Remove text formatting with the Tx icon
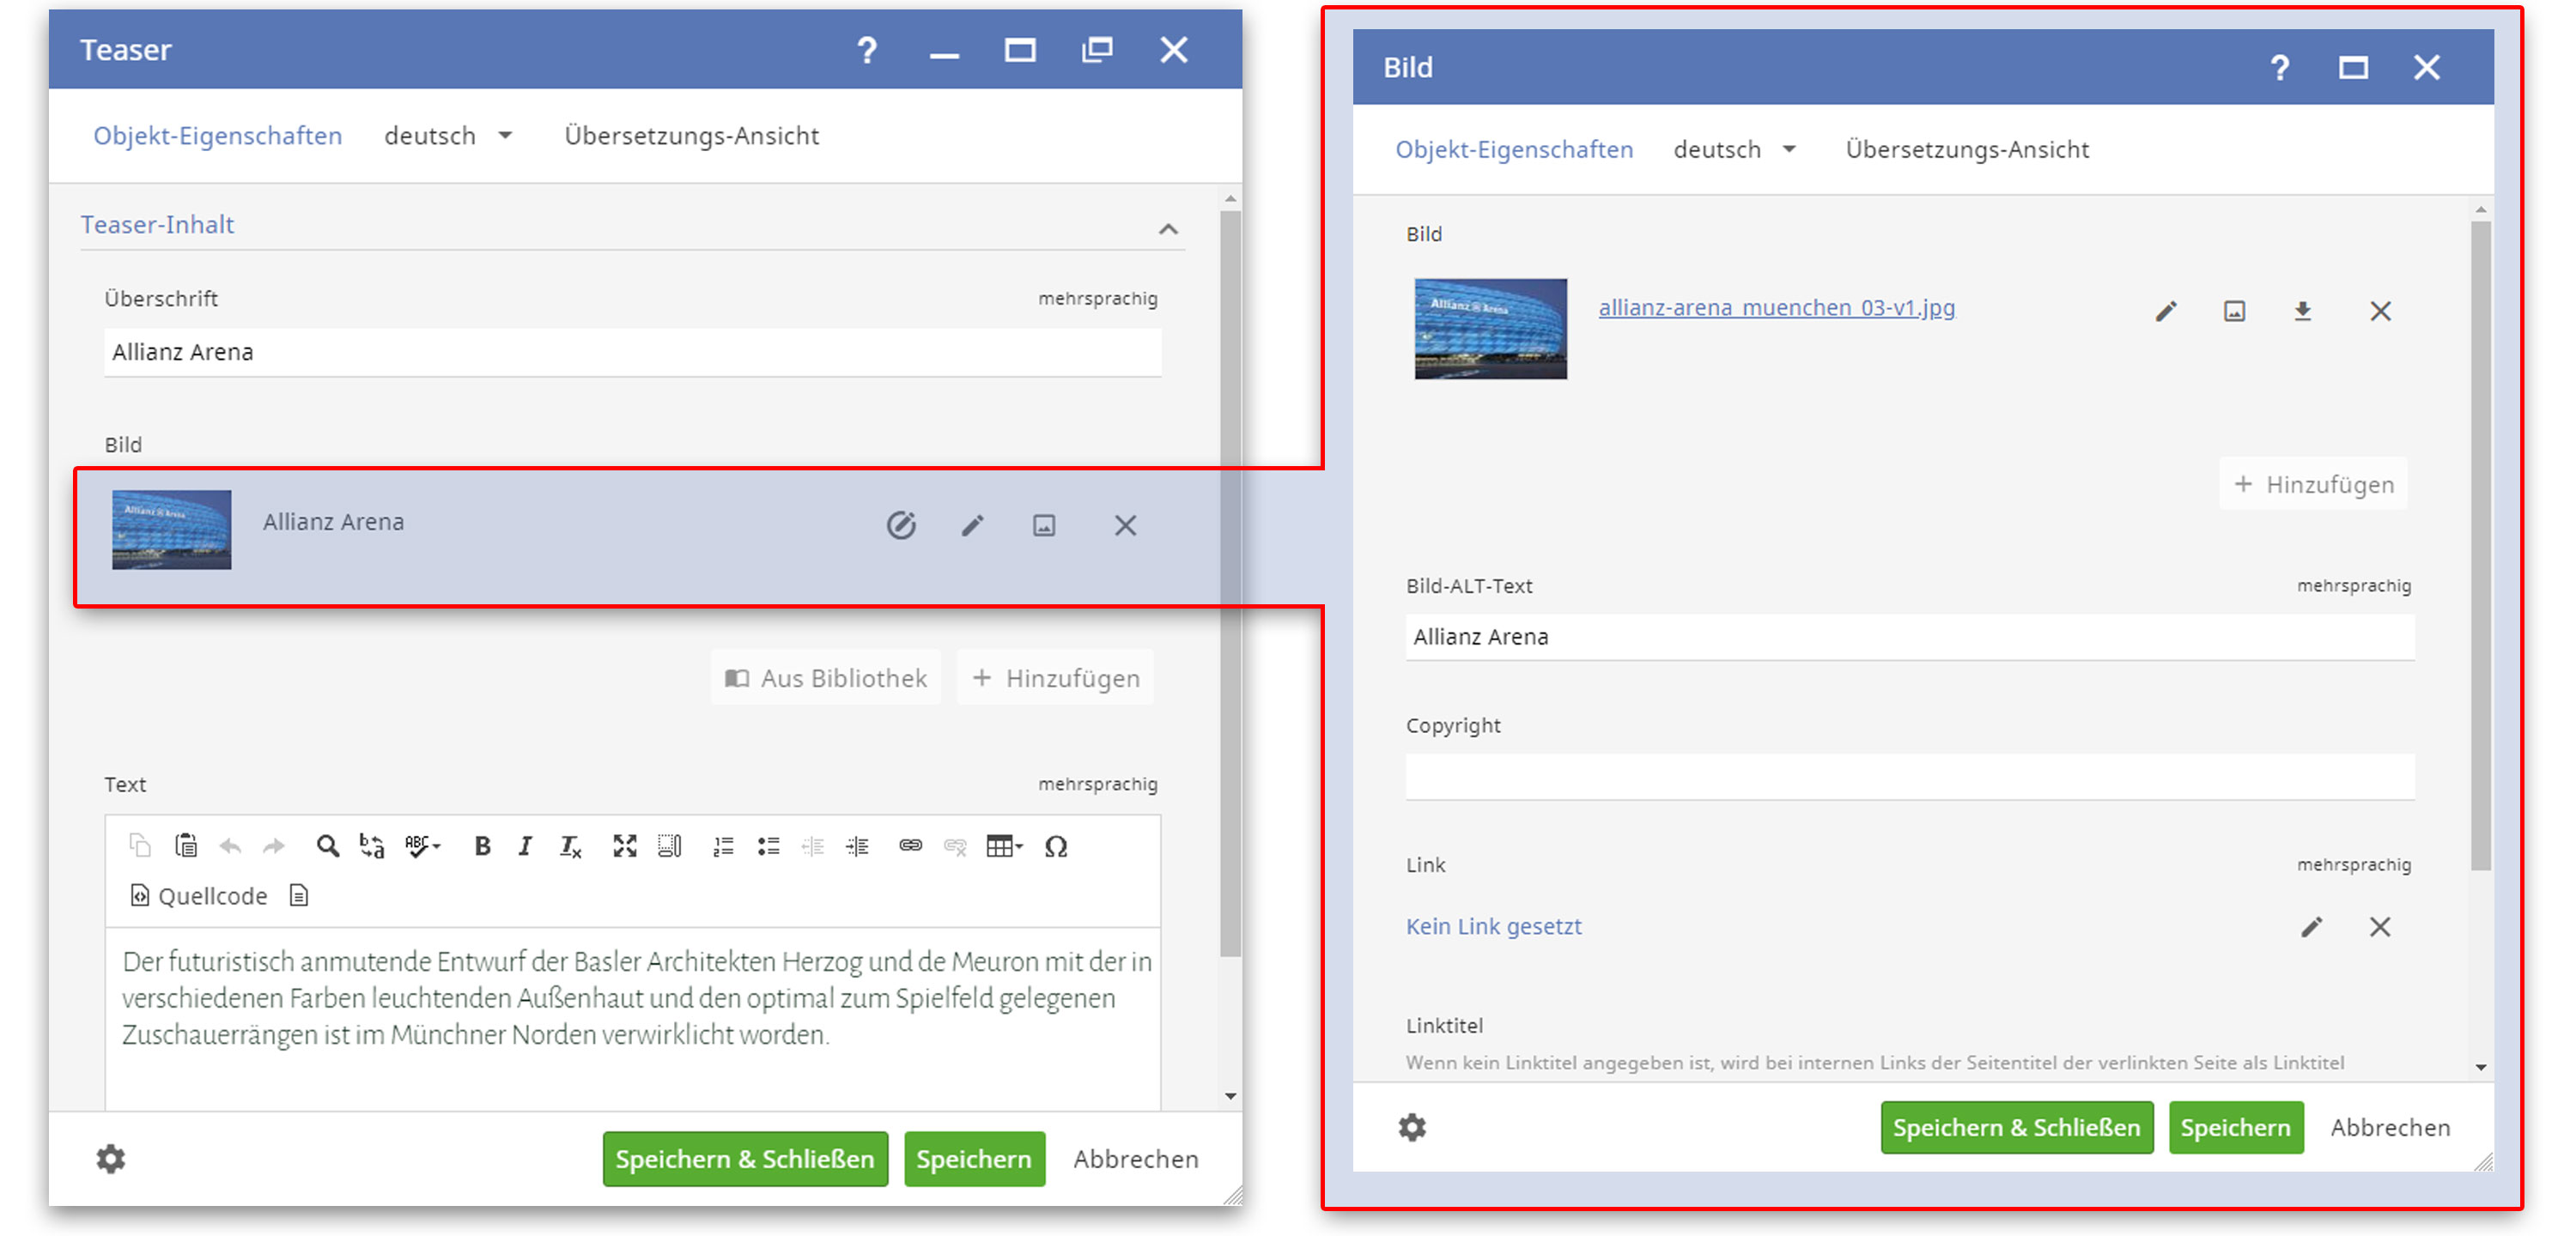 (570, 846)
